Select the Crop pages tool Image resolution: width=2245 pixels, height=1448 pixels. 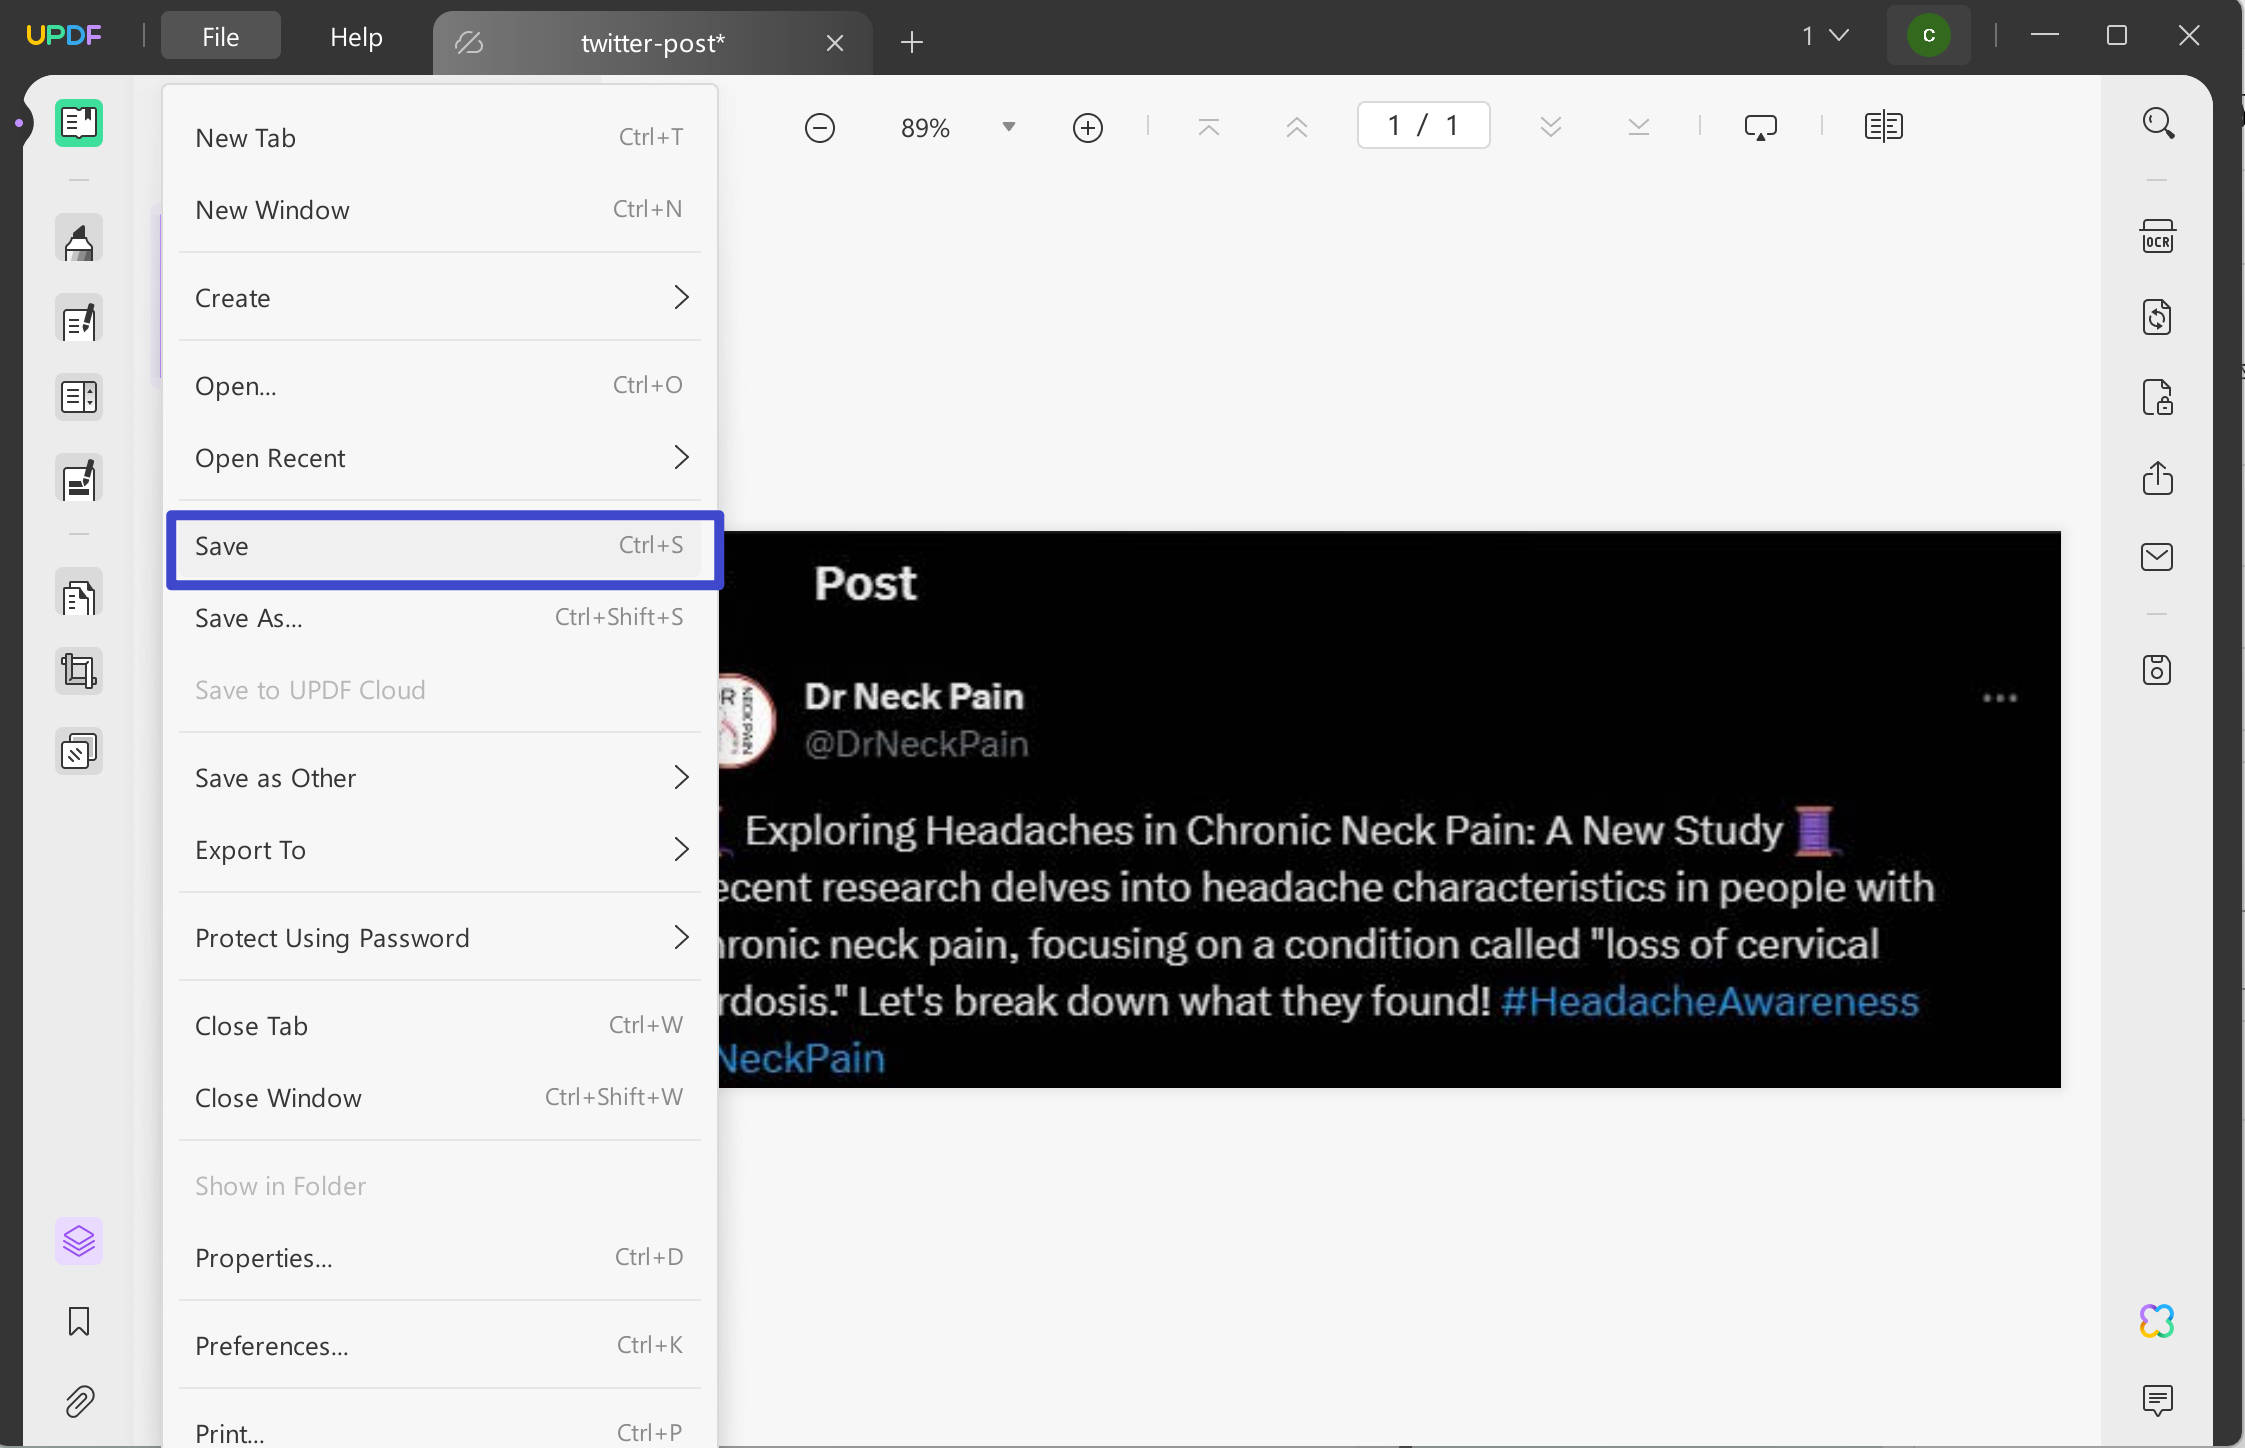pyautogui.click(x=79, y=670)
